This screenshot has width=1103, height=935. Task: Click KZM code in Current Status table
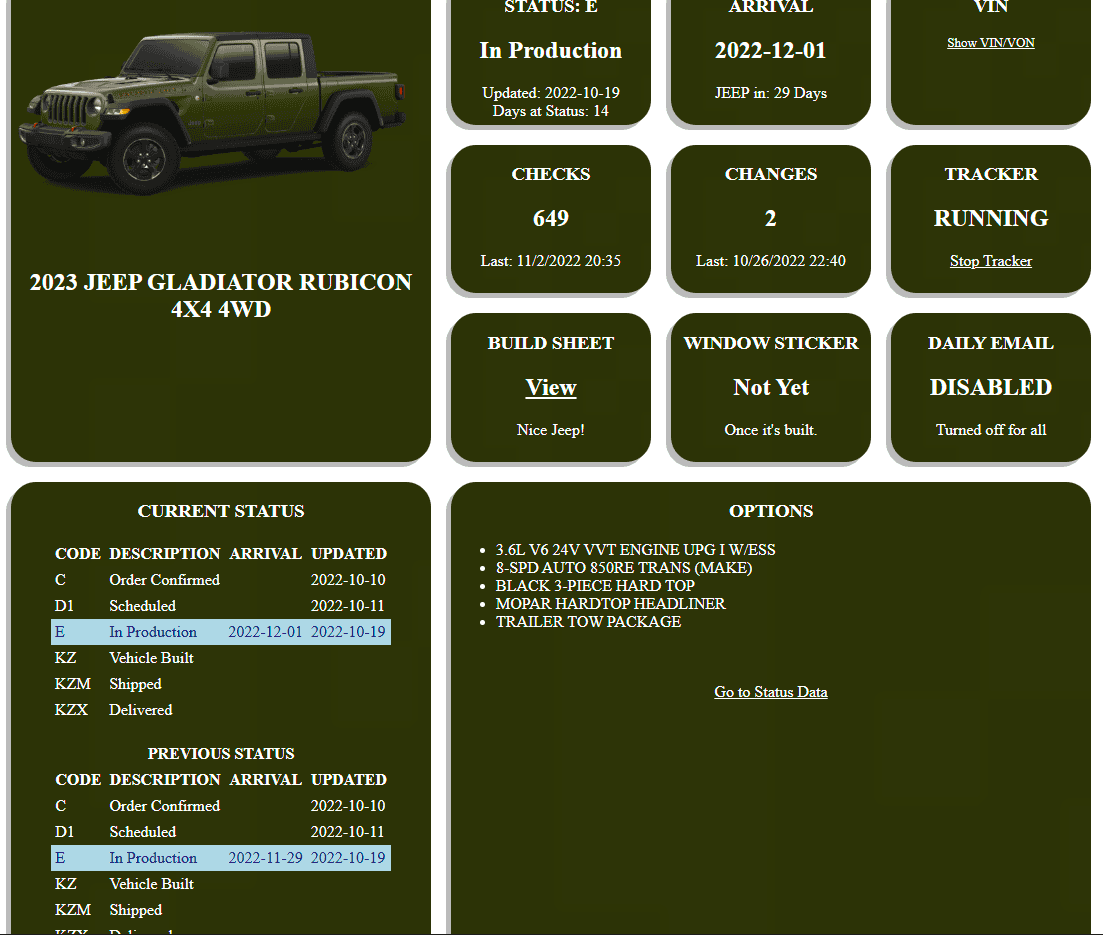(72, 684)
